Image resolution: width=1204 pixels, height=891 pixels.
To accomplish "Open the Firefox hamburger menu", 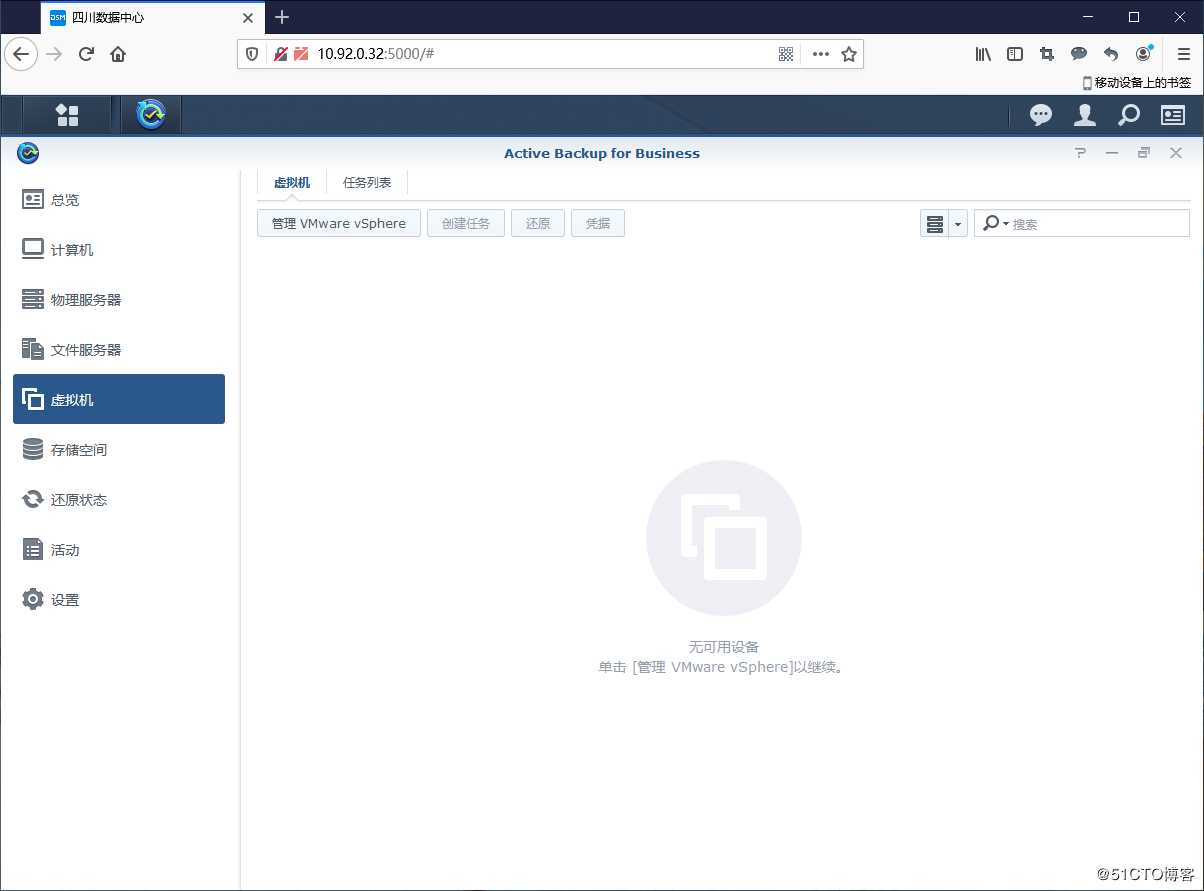I will [x=1184, y=54].
